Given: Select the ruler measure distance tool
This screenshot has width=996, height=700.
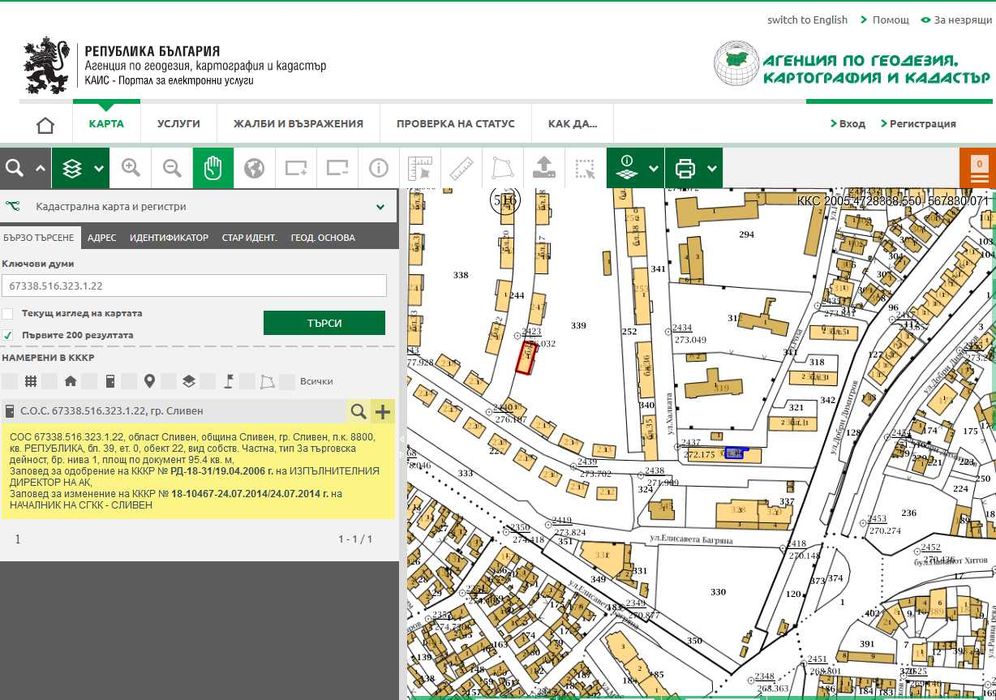Looking at the screenshot, I should [460, 168].
